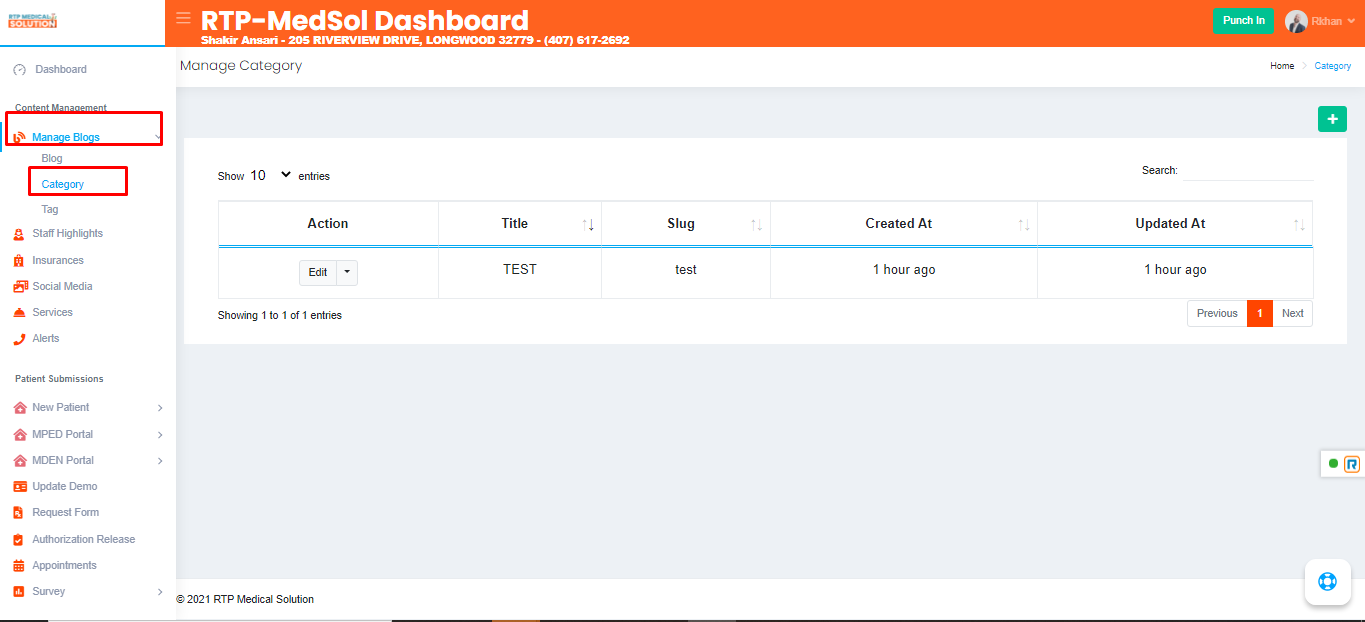
Task: Click the Authorization Release menu label
Action: pos(84,540)
